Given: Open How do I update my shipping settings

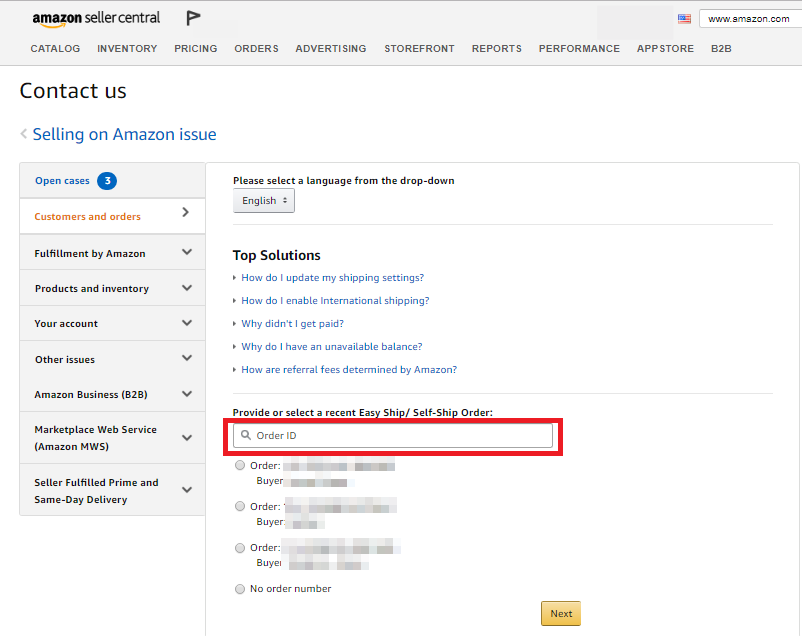Looking at the screenshot, I should (x=332, y=277).
